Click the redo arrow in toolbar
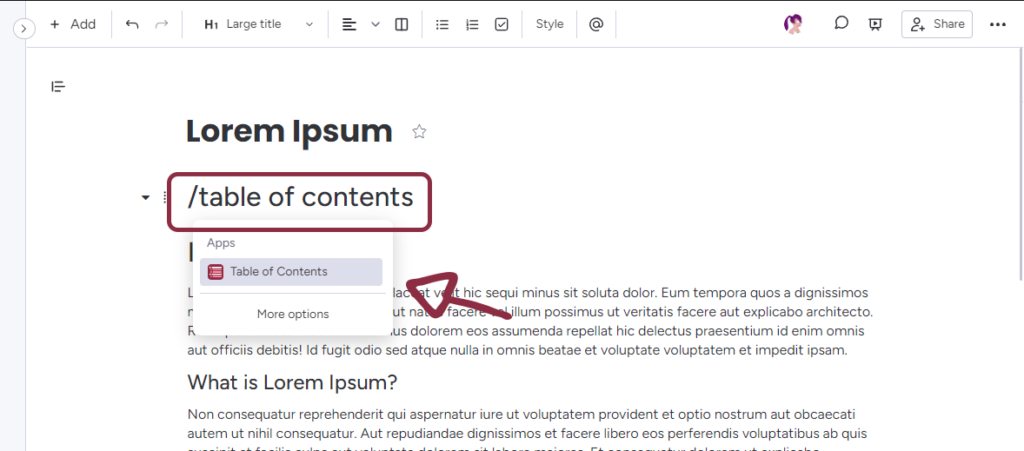1024x451 pixels. pyautogui.click(x=161, y=24)
